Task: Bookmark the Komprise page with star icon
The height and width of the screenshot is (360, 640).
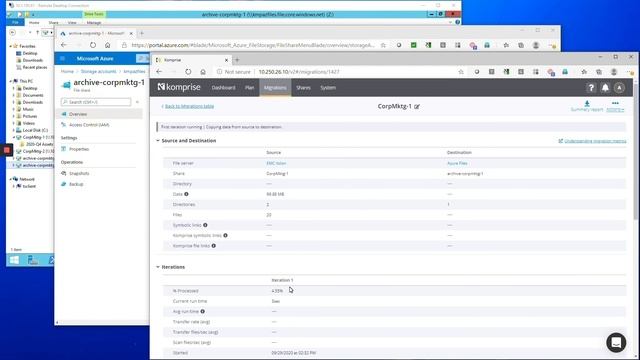Action: (461, 72)
